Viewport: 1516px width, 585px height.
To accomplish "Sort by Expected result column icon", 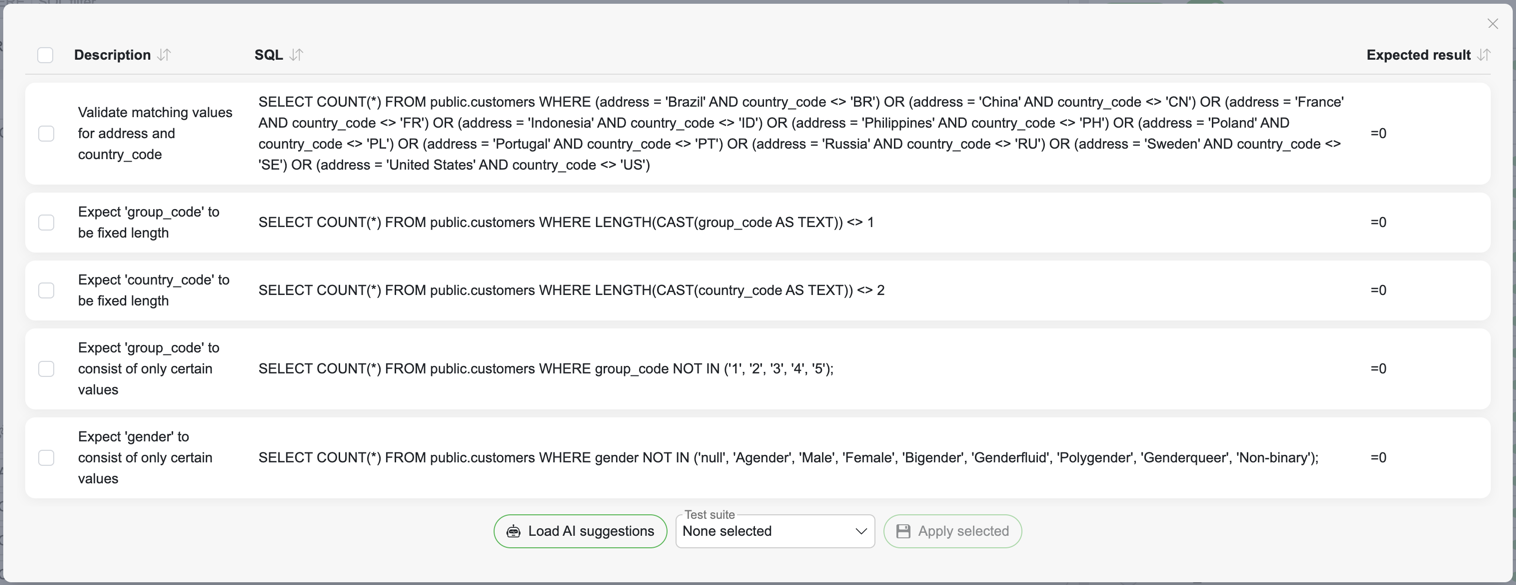I will [x=1484, y=55].
